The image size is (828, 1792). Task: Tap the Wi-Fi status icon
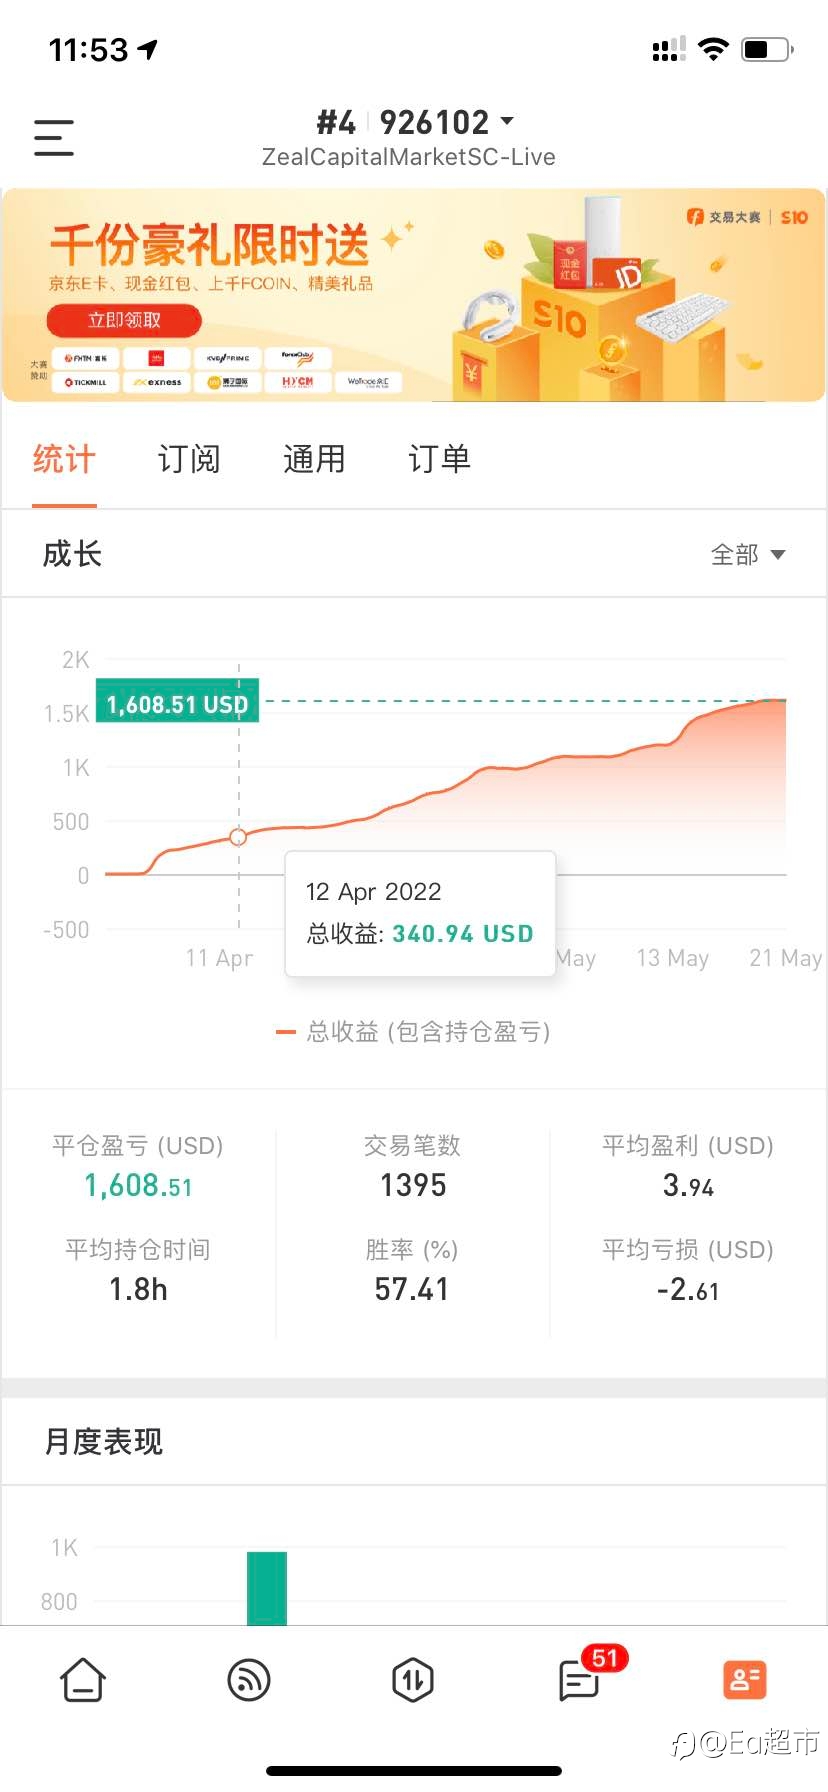click(713, 49)
